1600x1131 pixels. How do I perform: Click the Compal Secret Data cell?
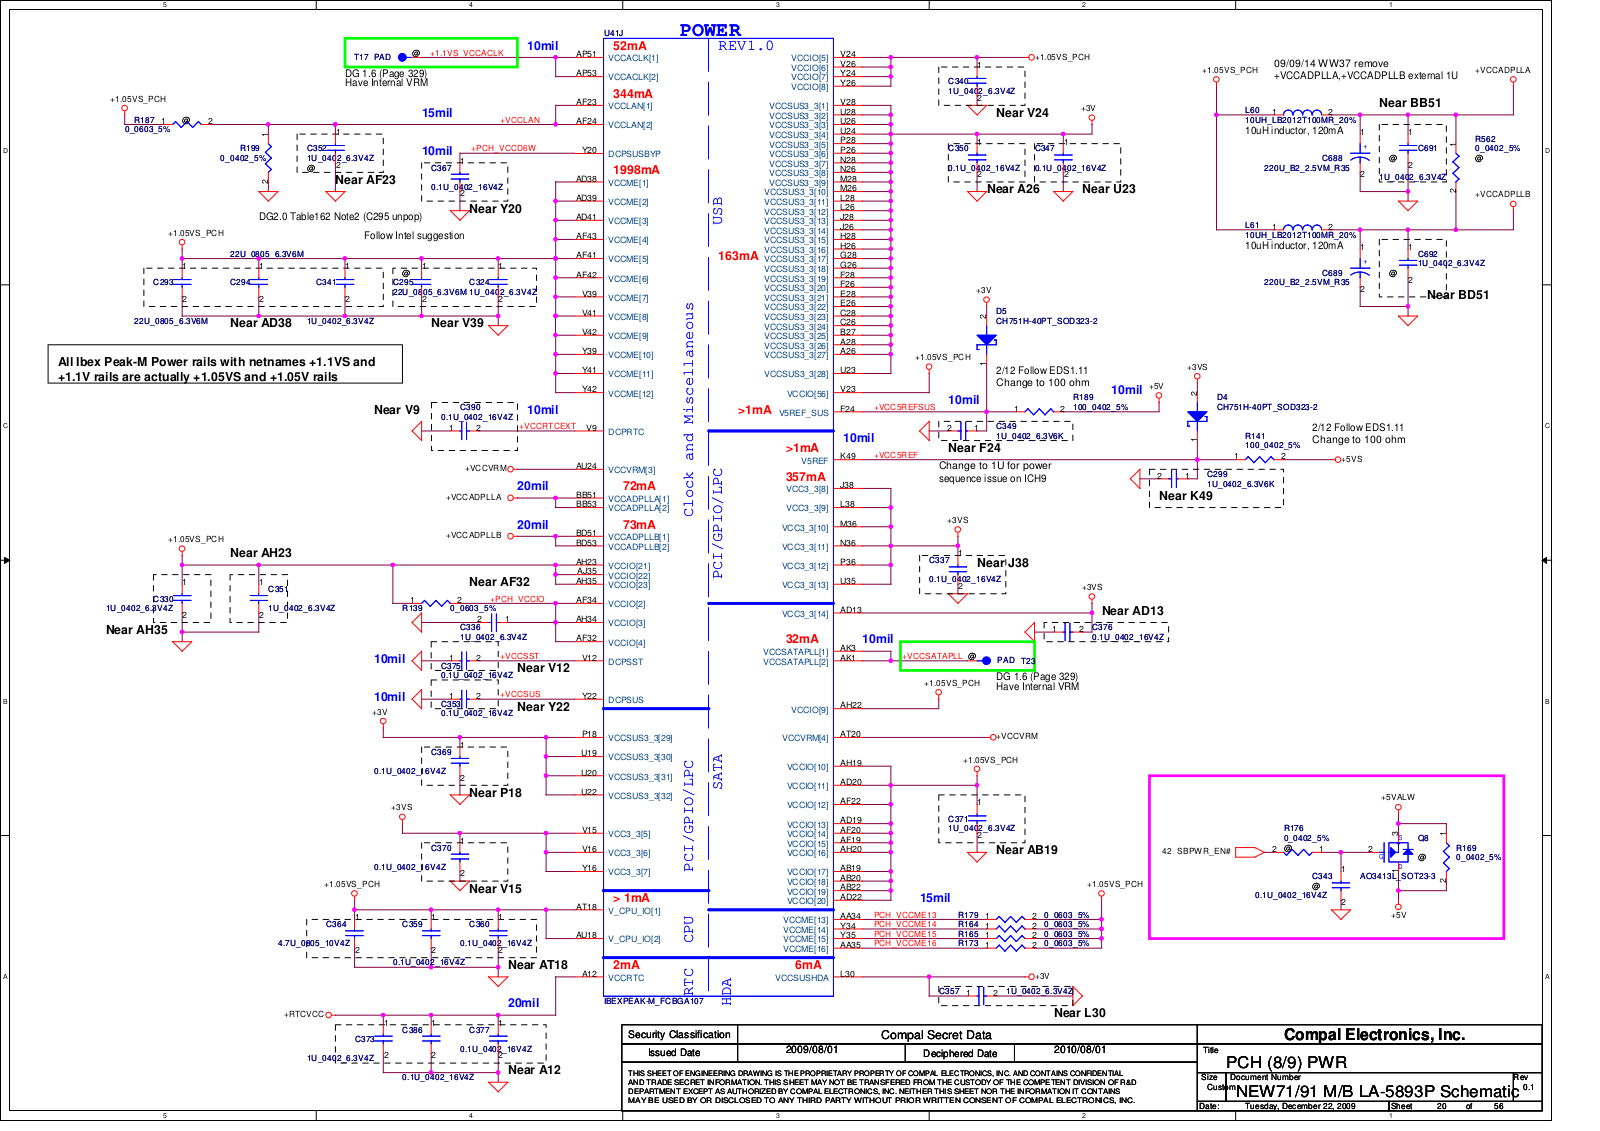coord(936,1035)
